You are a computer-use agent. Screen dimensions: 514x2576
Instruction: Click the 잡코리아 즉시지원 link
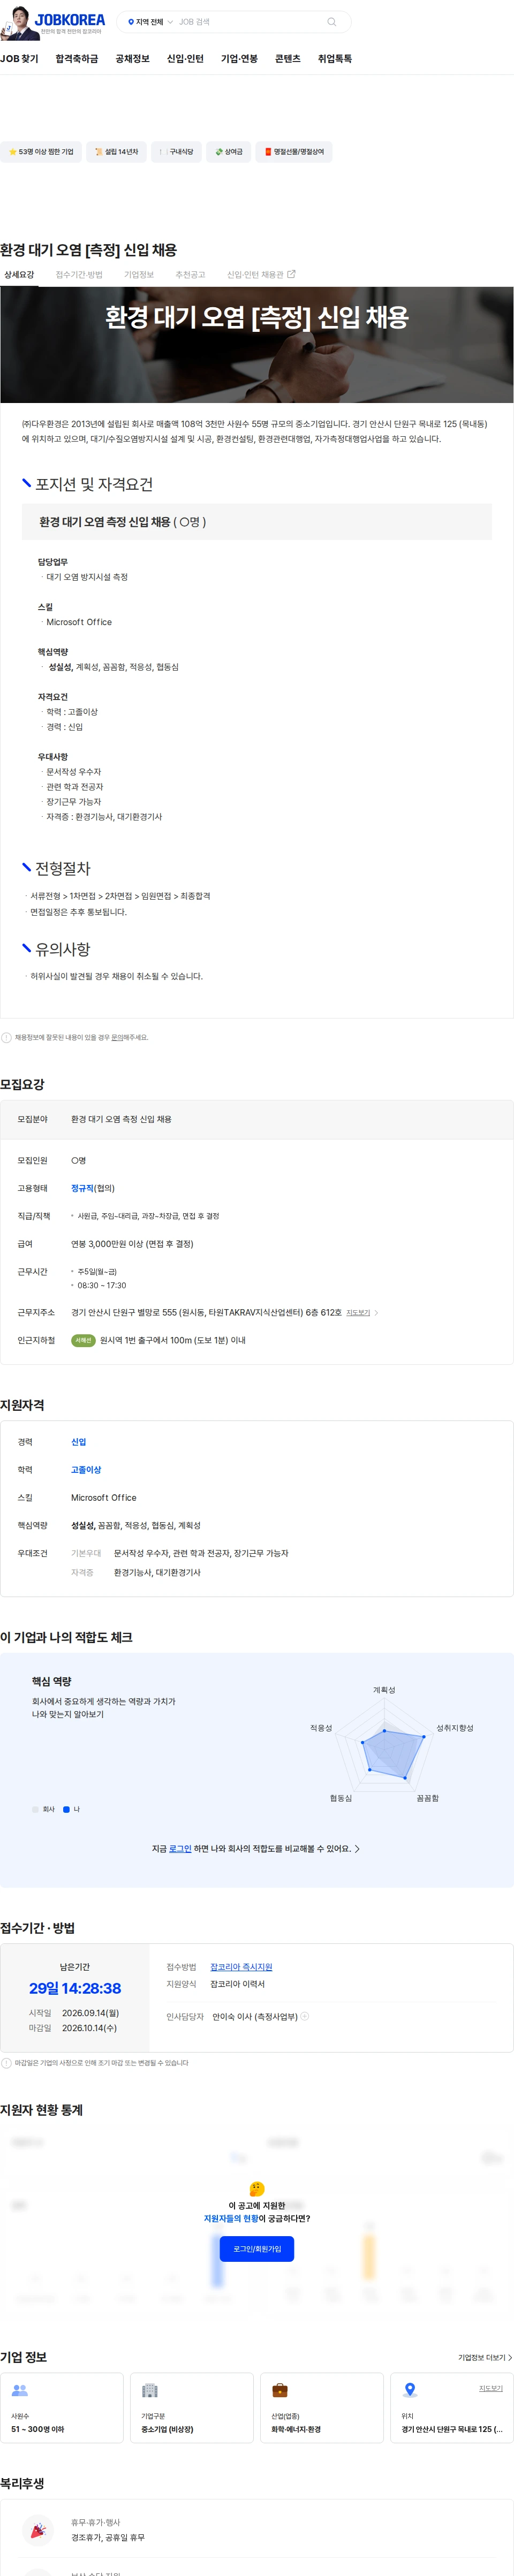click(x=241, y=1967)
